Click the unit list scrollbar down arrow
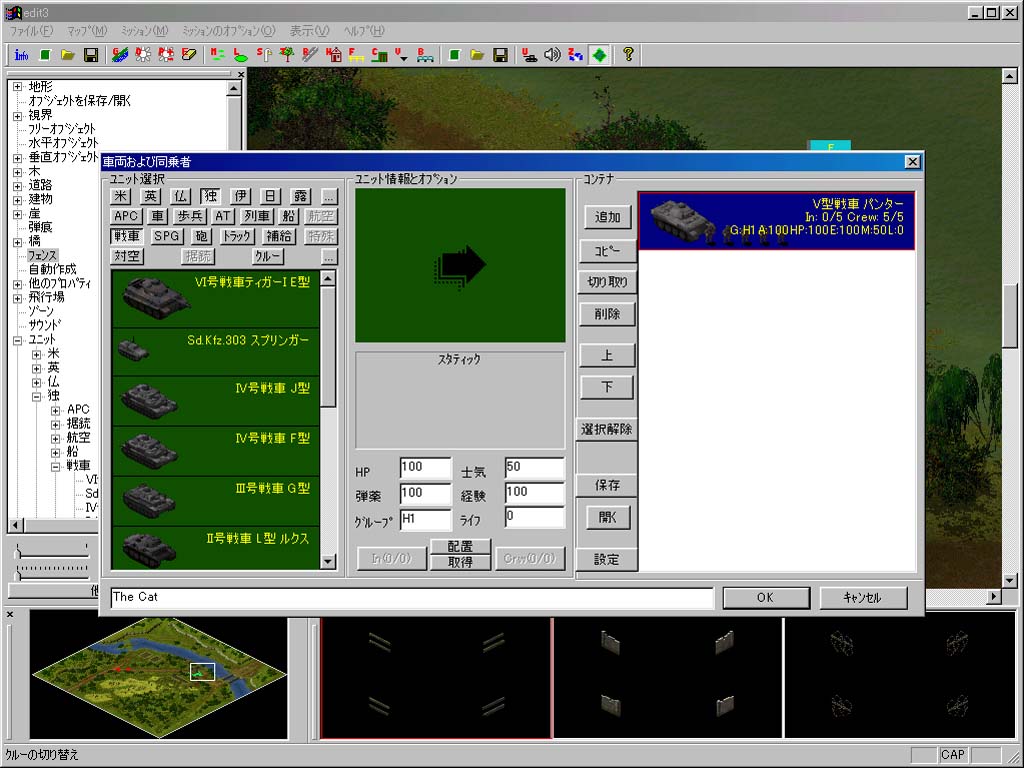This screenshot has width=1024, height=768. click(x=328, y=562)
